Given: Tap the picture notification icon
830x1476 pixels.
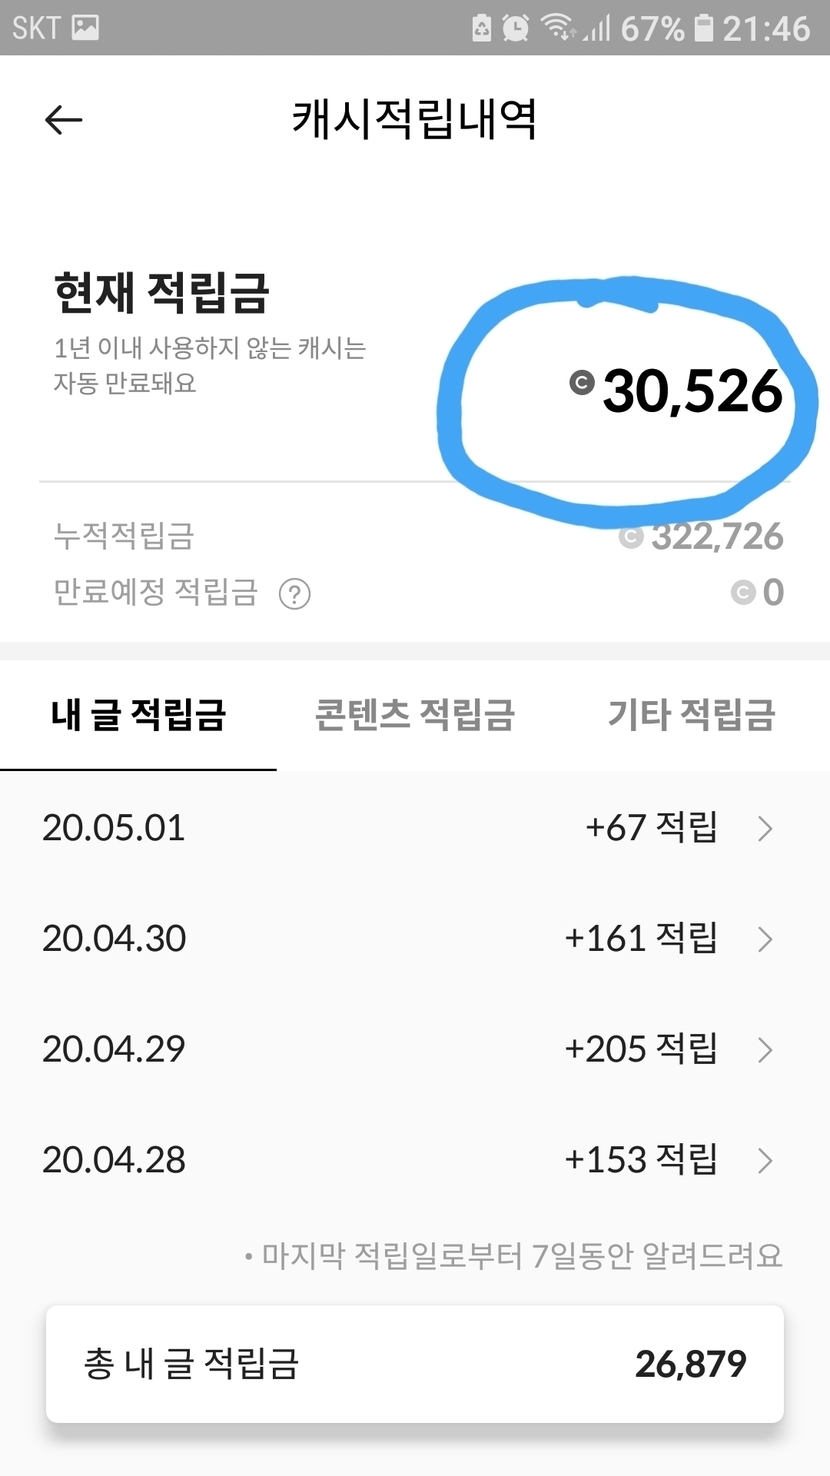Looking at the screenshot, I should point(86,28).
